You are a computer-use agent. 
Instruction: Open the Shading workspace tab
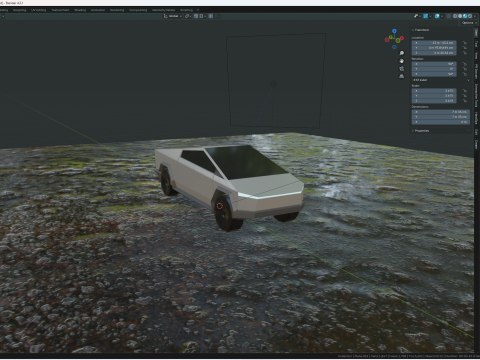(80, 10)
